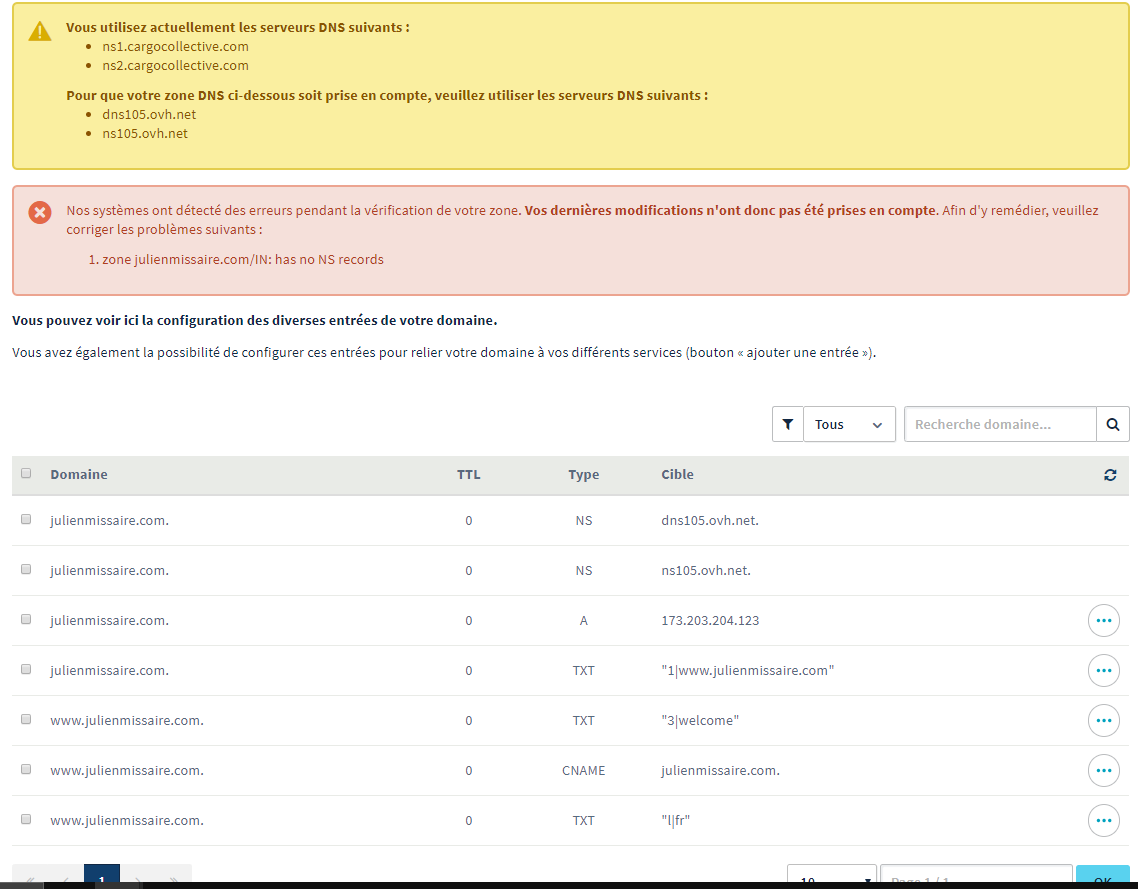Click the yellow warning triangle icon

tap(39, 31)
